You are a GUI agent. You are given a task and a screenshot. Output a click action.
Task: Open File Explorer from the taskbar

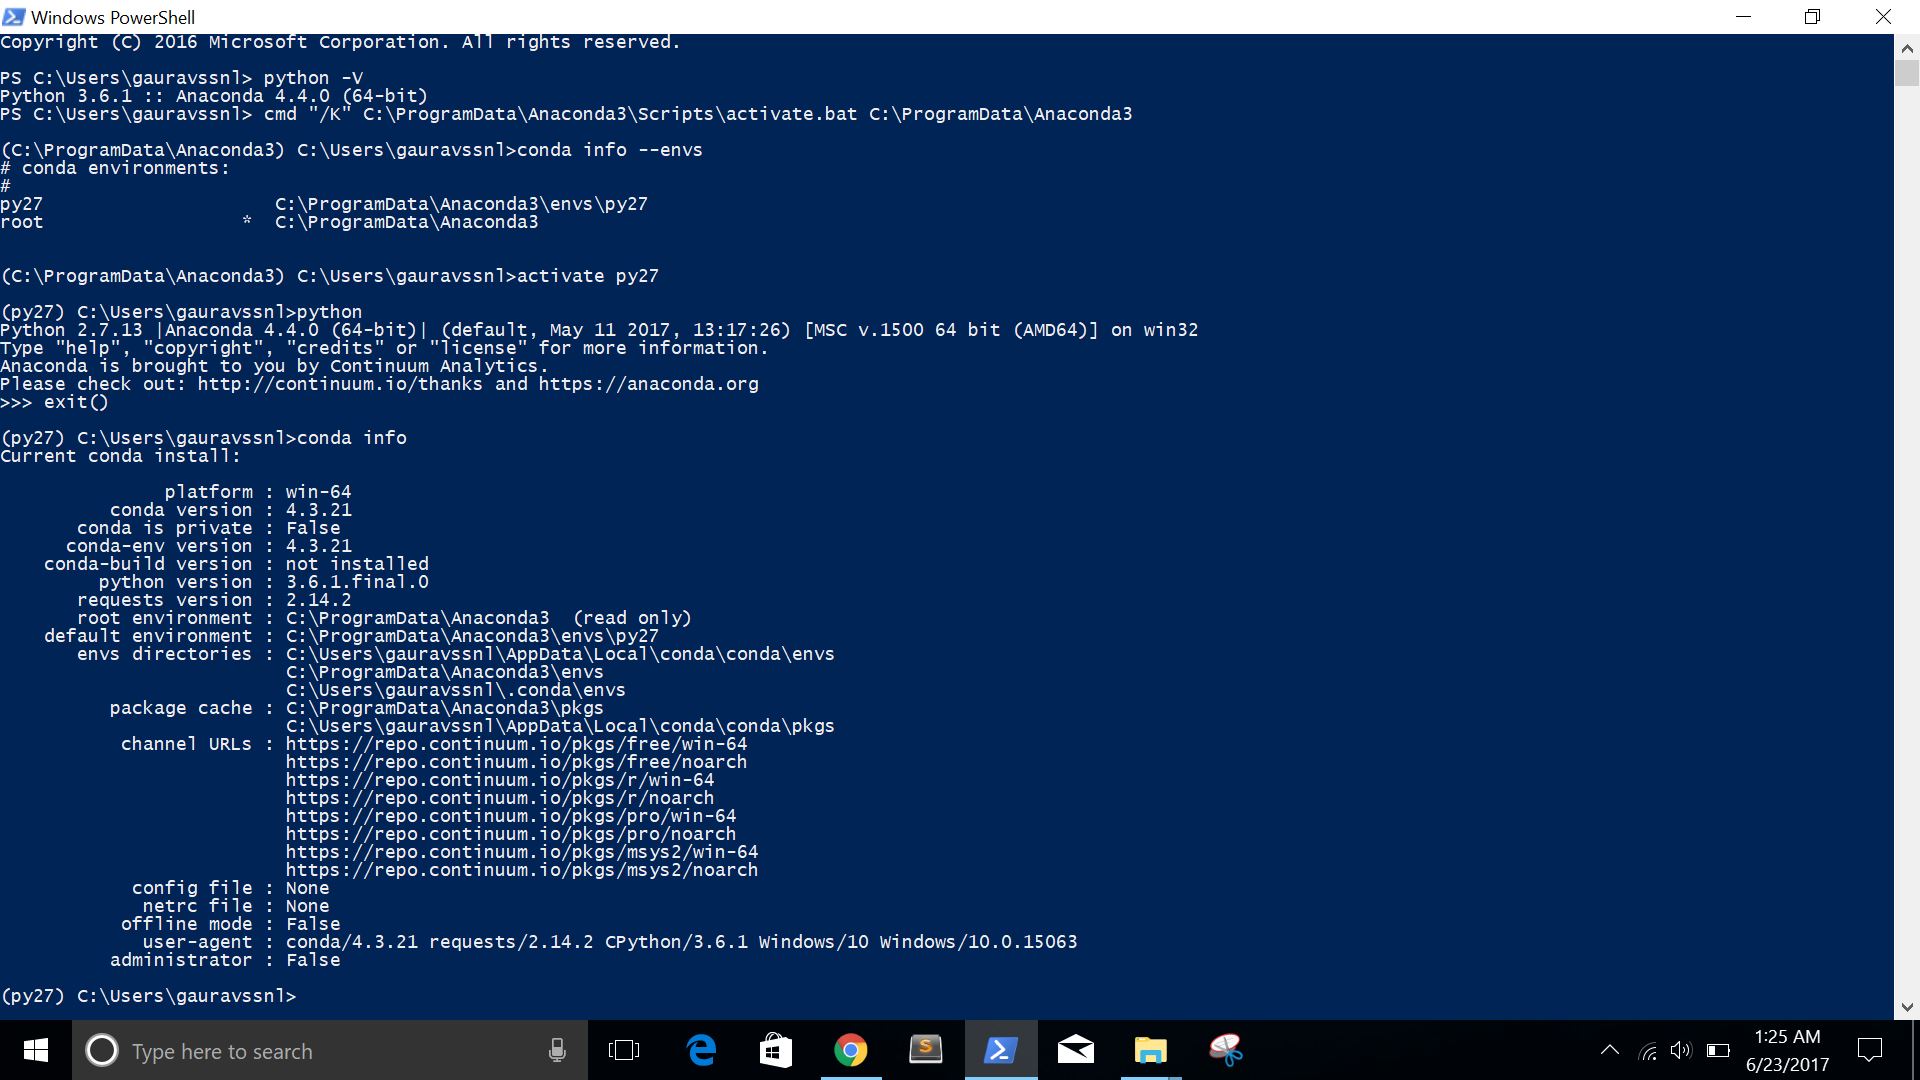tap(1151, 1050)
